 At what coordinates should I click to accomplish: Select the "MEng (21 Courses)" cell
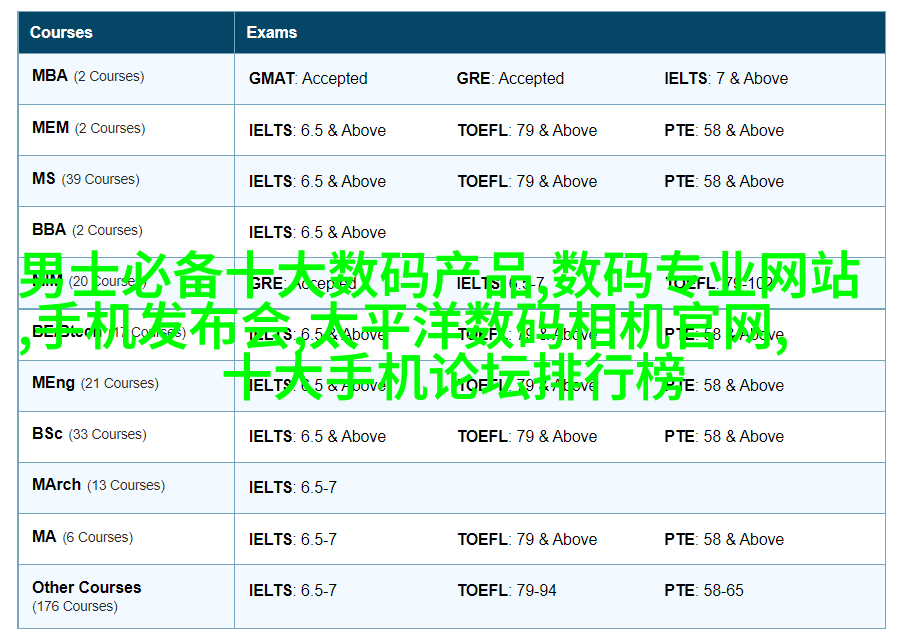tap(126, 386)
